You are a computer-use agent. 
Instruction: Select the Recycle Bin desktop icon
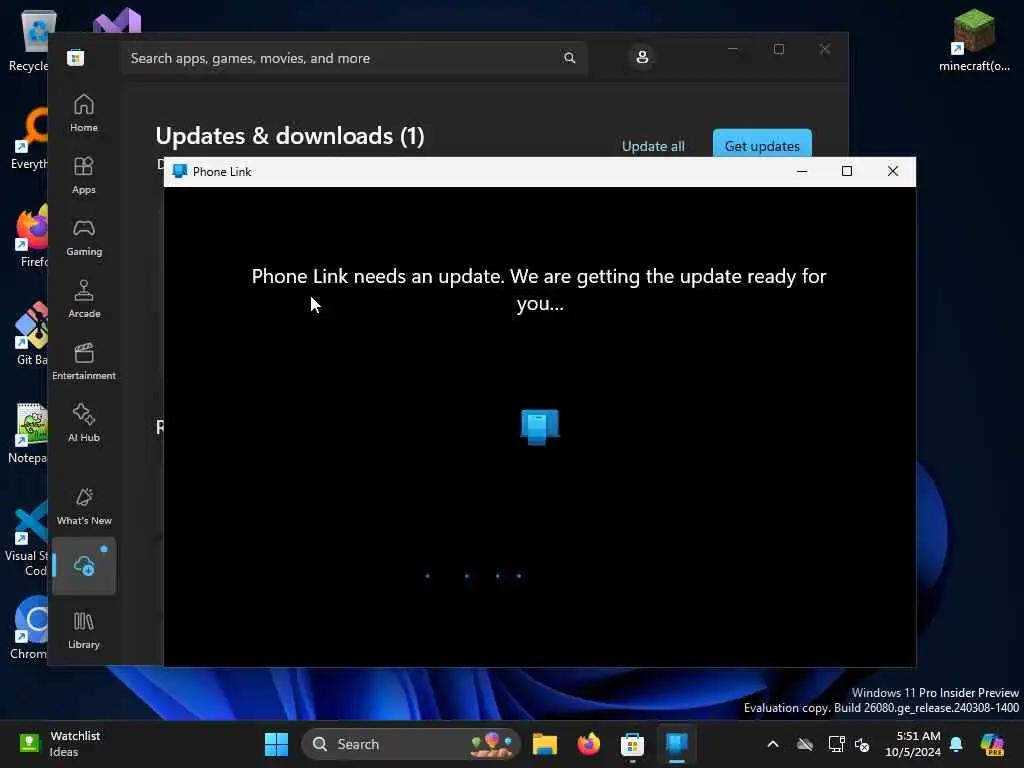29,40
